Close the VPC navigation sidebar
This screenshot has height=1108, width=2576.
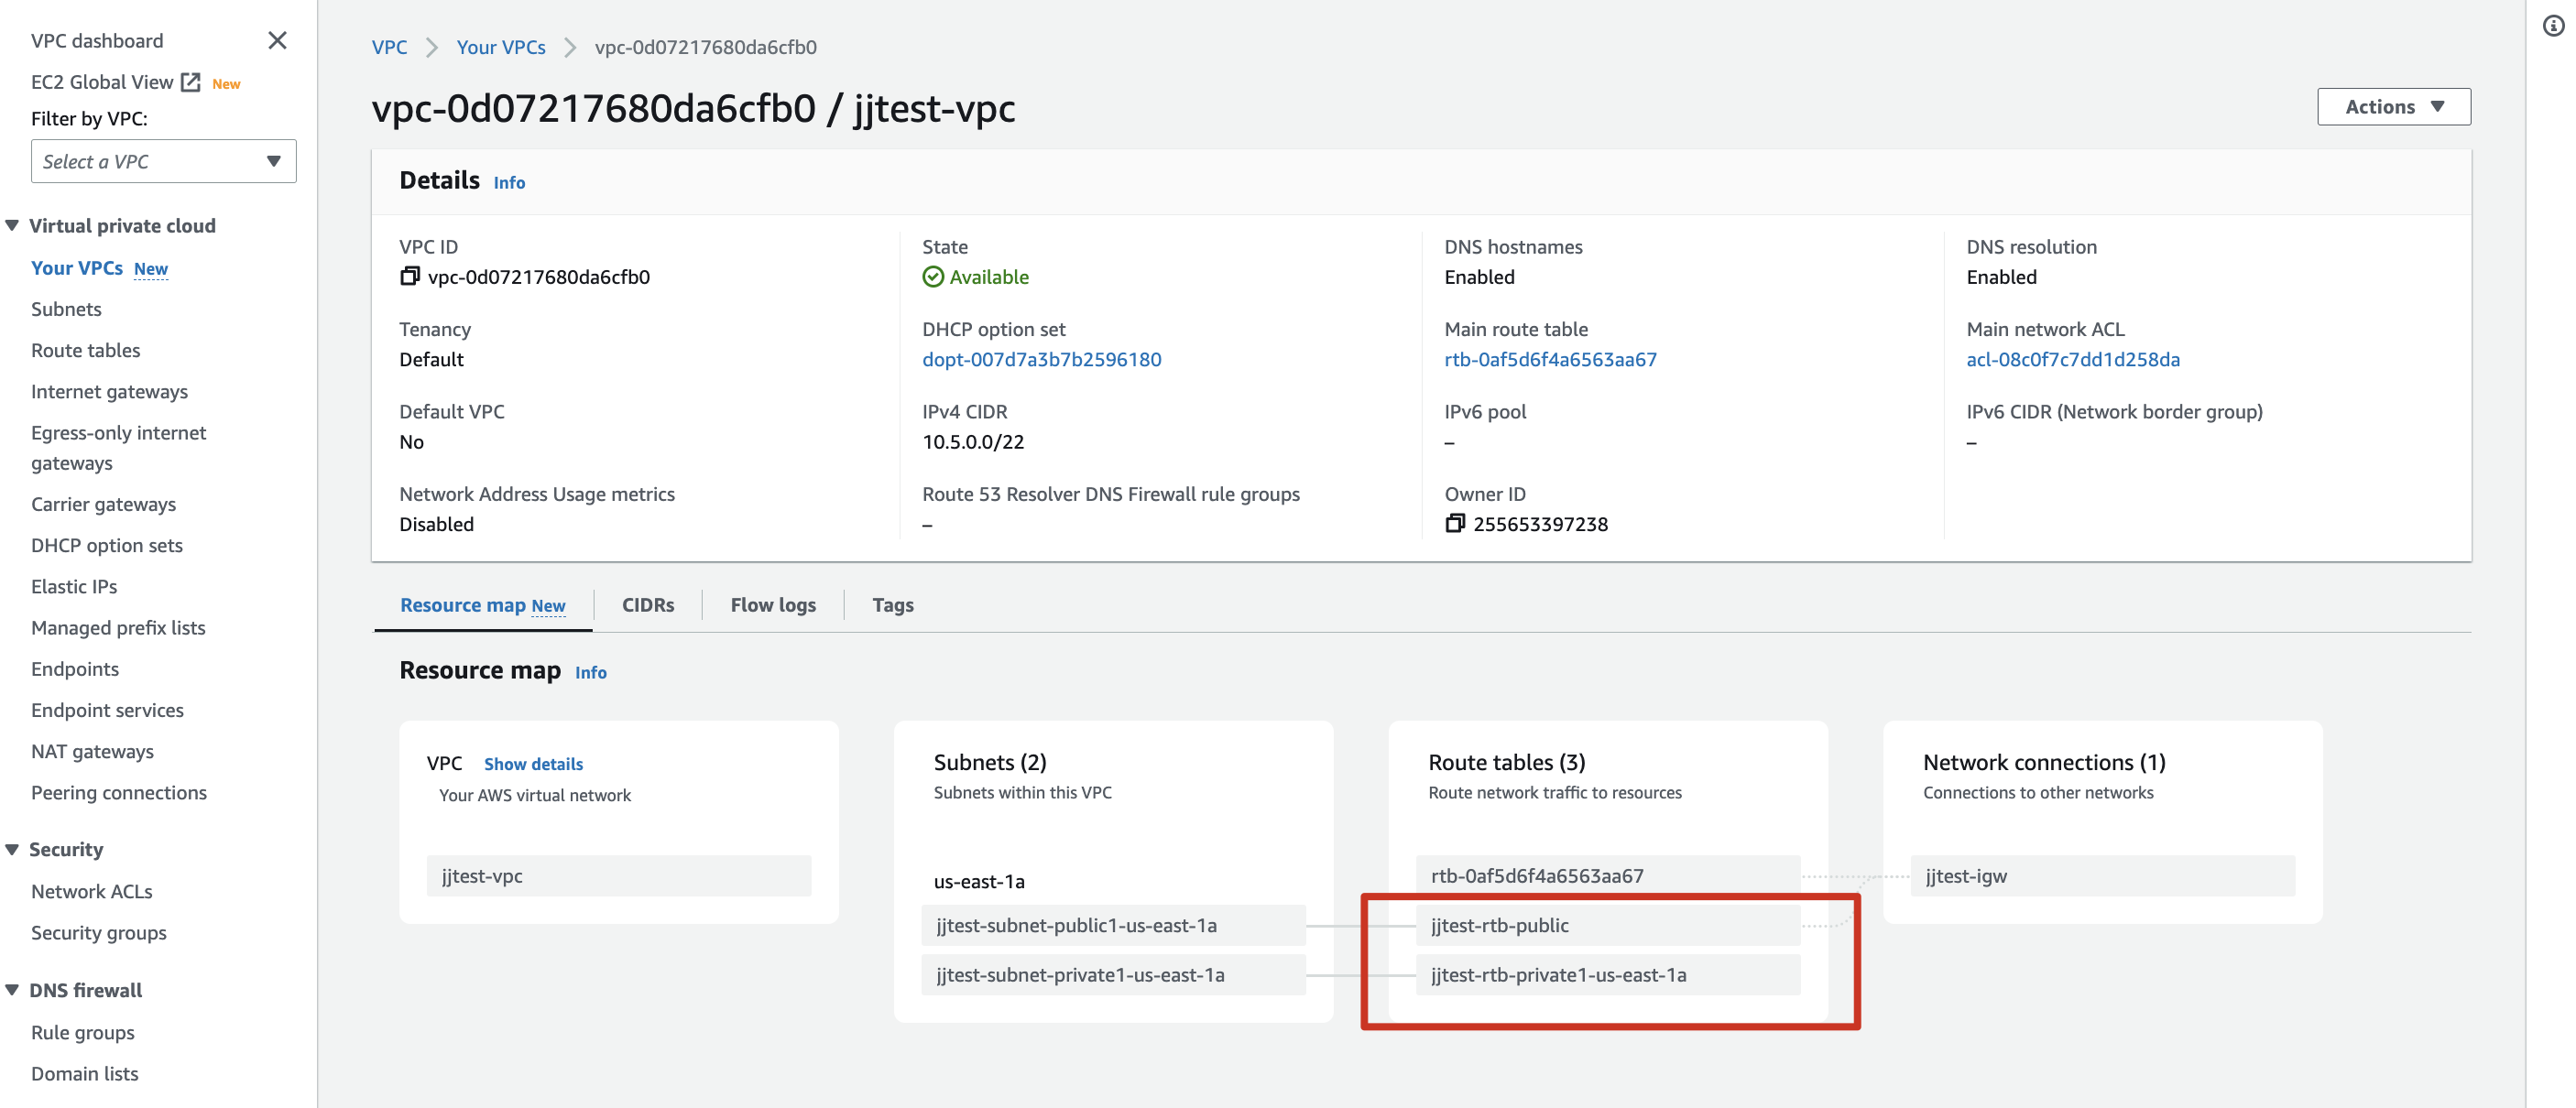[x=277, y=40]
